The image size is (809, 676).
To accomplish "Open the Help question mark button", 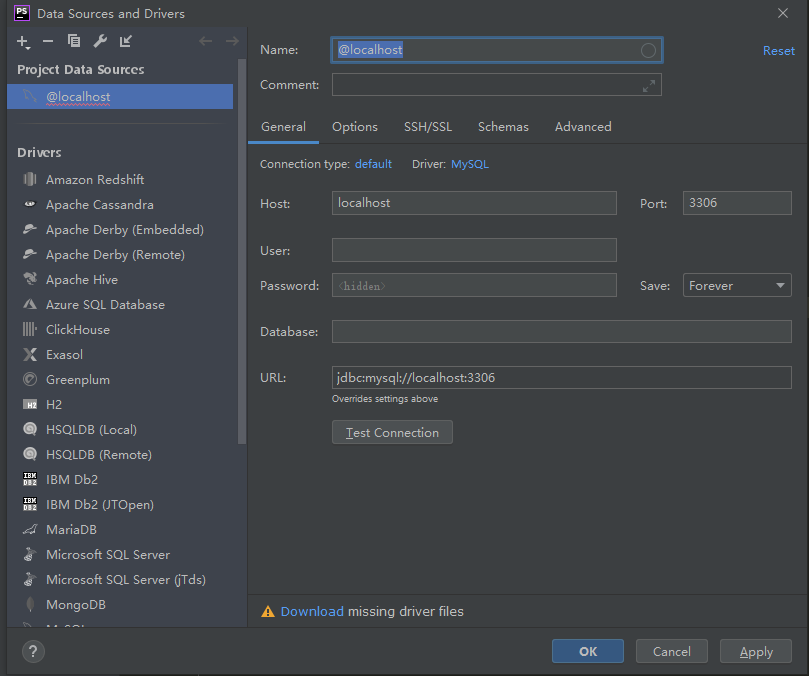I will (34, 651).
